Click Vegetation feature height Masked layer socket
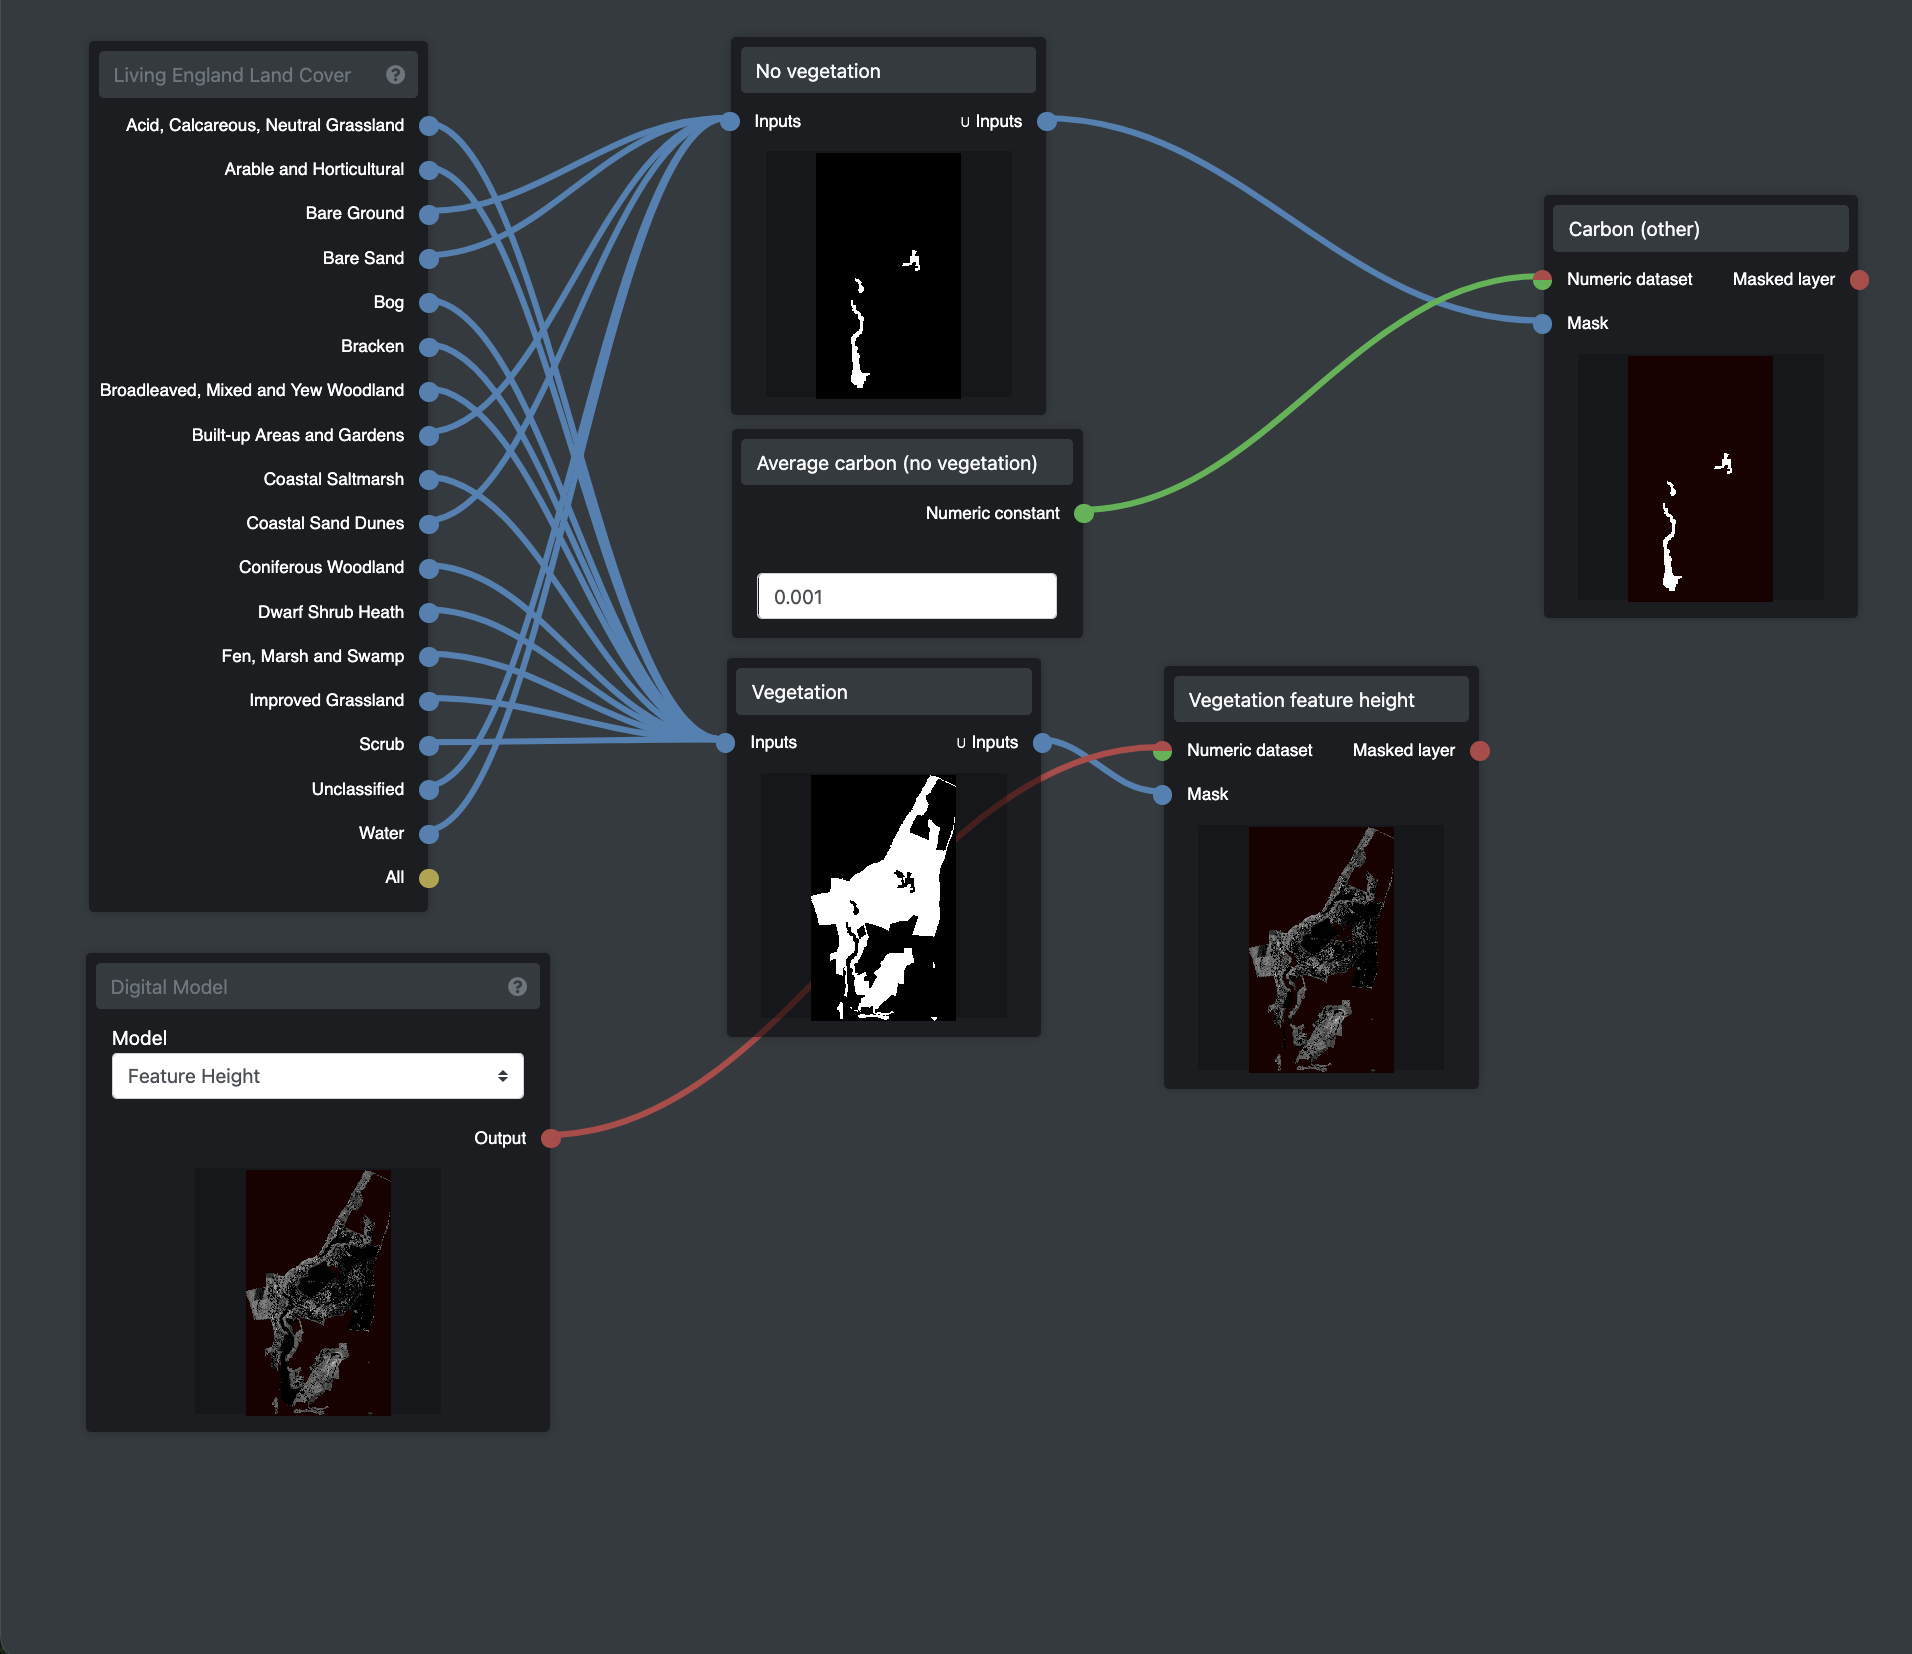1912x1654 pixels. [x=1480, y=751]
